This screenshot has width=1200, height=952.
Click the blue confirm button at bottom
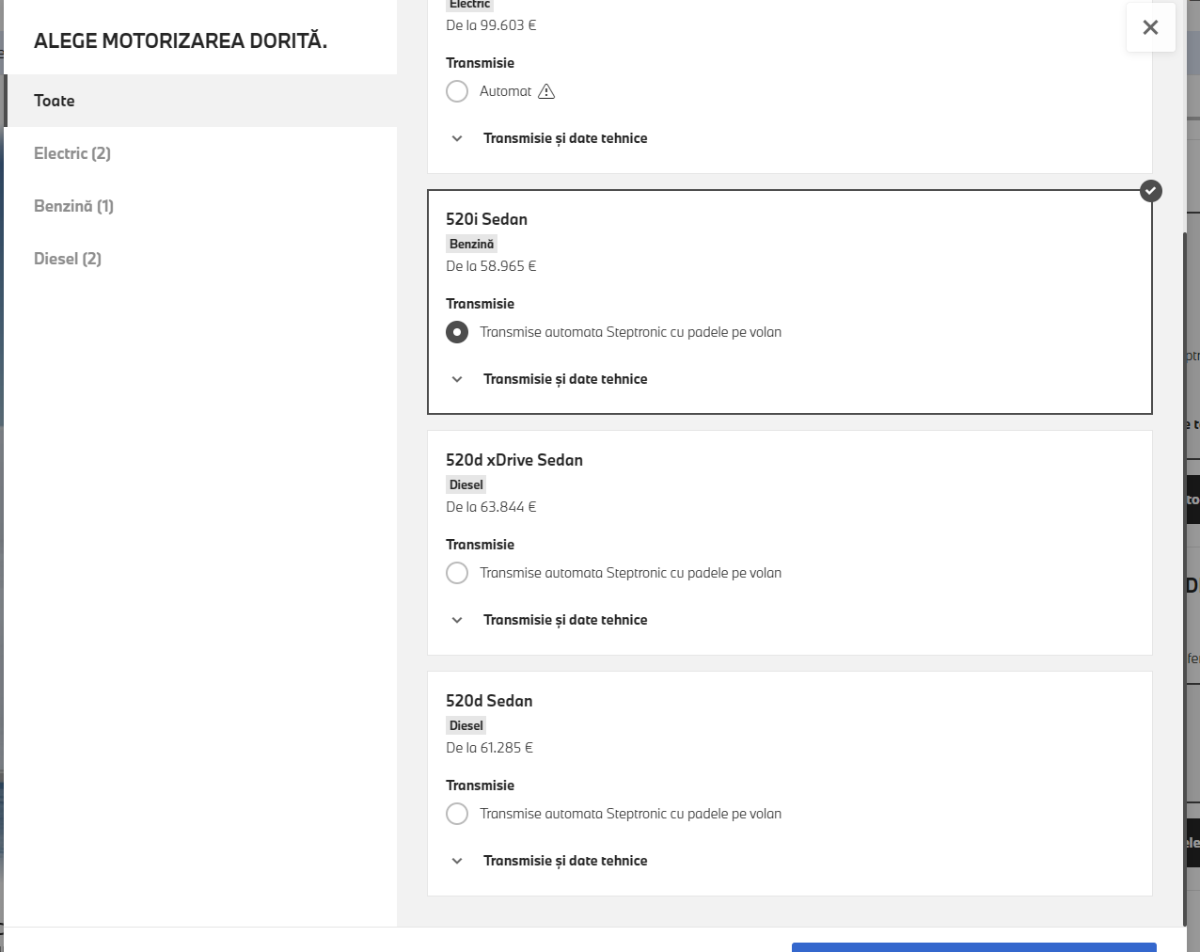(974, 946)
